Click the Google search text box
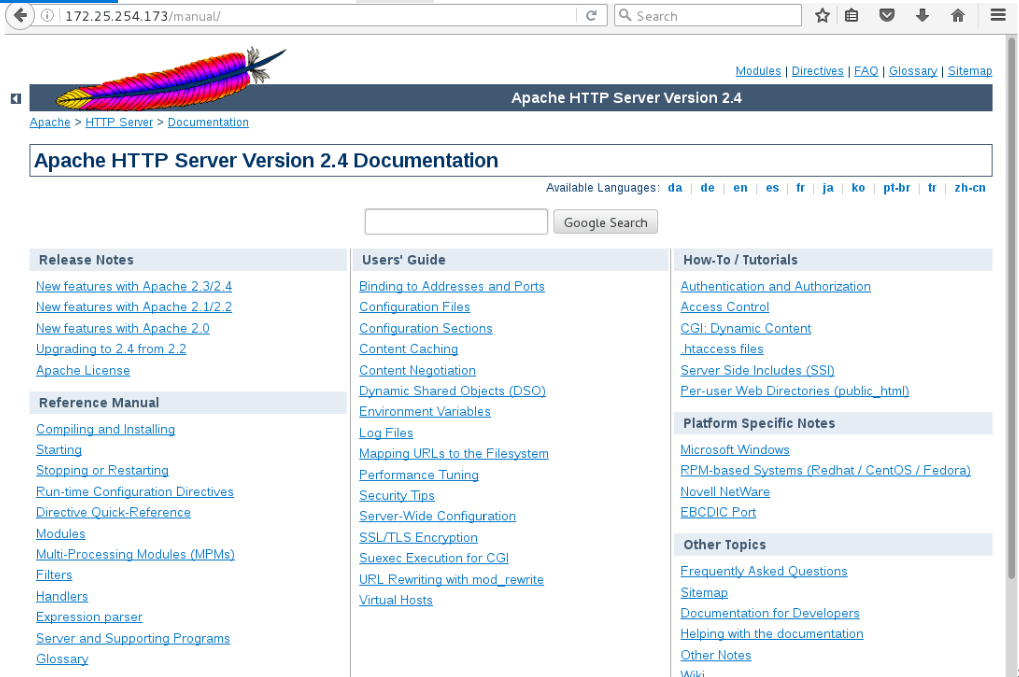Screen dimensions: 1019x677 [456, 222]
